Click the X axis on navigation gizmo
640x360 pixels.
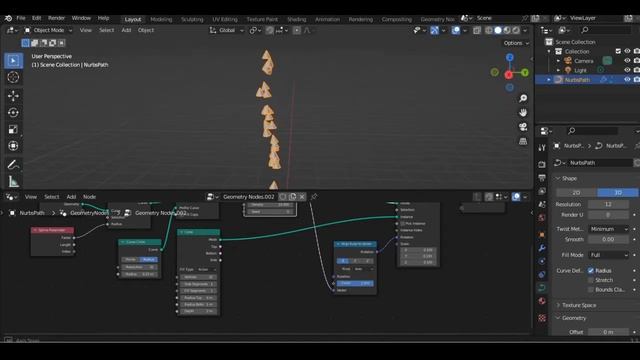click(509, 75)
